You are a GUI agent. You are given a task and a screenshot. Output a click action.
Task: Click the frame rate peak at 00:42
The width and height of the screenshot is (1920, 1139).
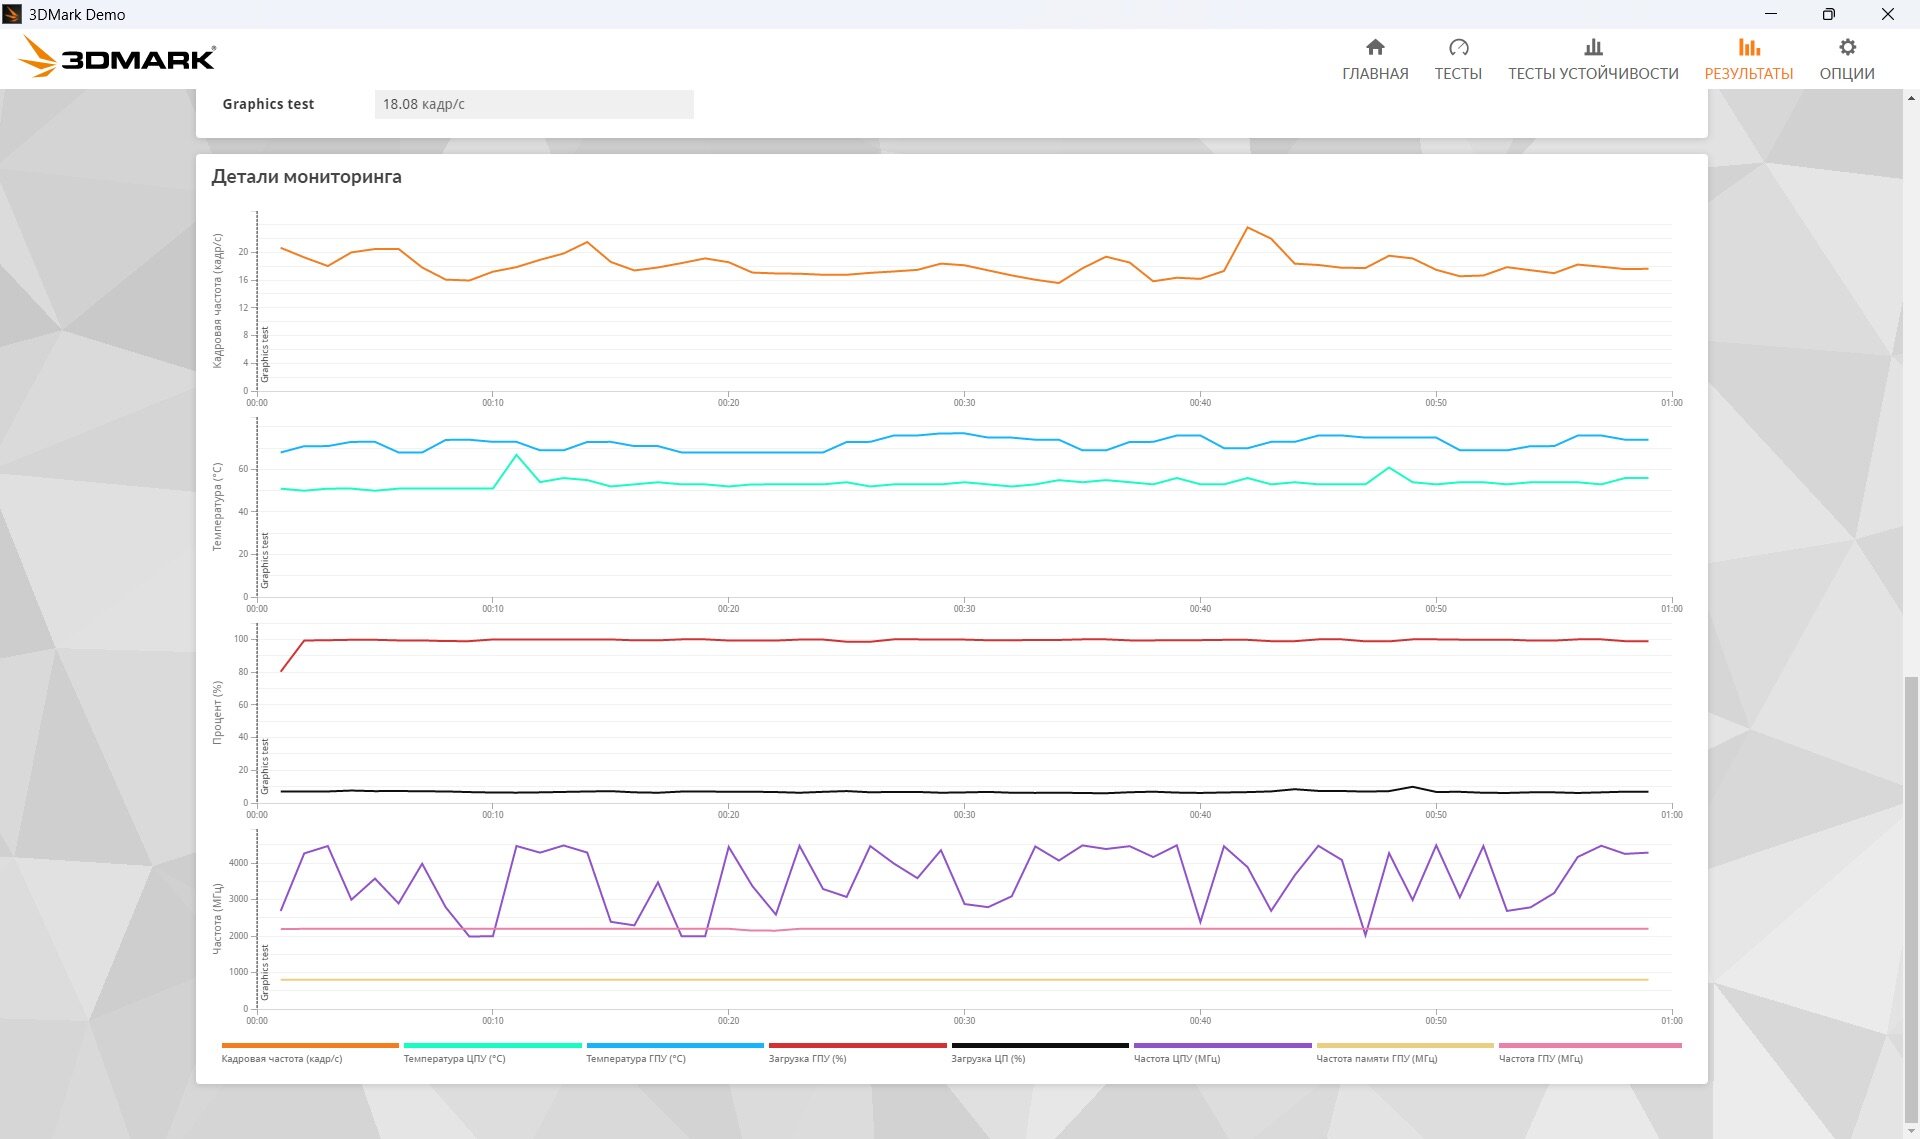coord(1247,228)
